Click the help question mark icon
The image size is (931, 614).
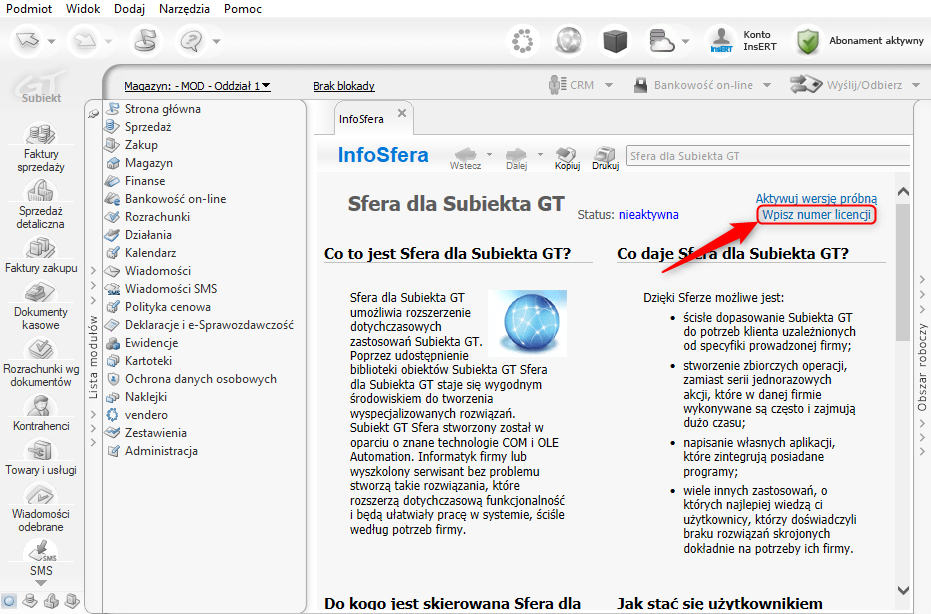coord(191,41)
